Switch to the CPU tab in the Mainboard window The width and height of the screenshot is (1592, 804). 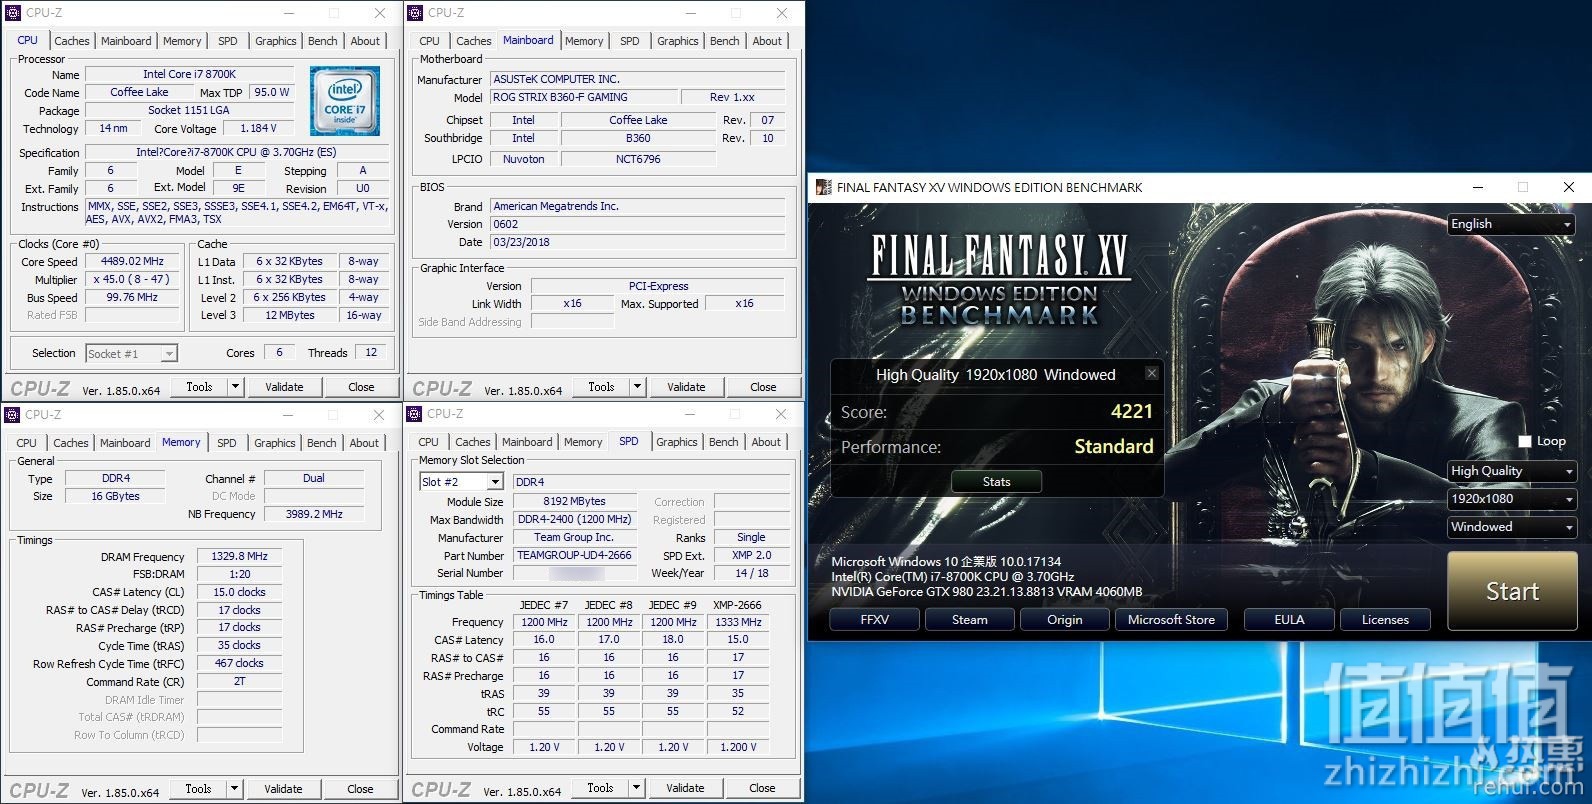coord(430,41)
